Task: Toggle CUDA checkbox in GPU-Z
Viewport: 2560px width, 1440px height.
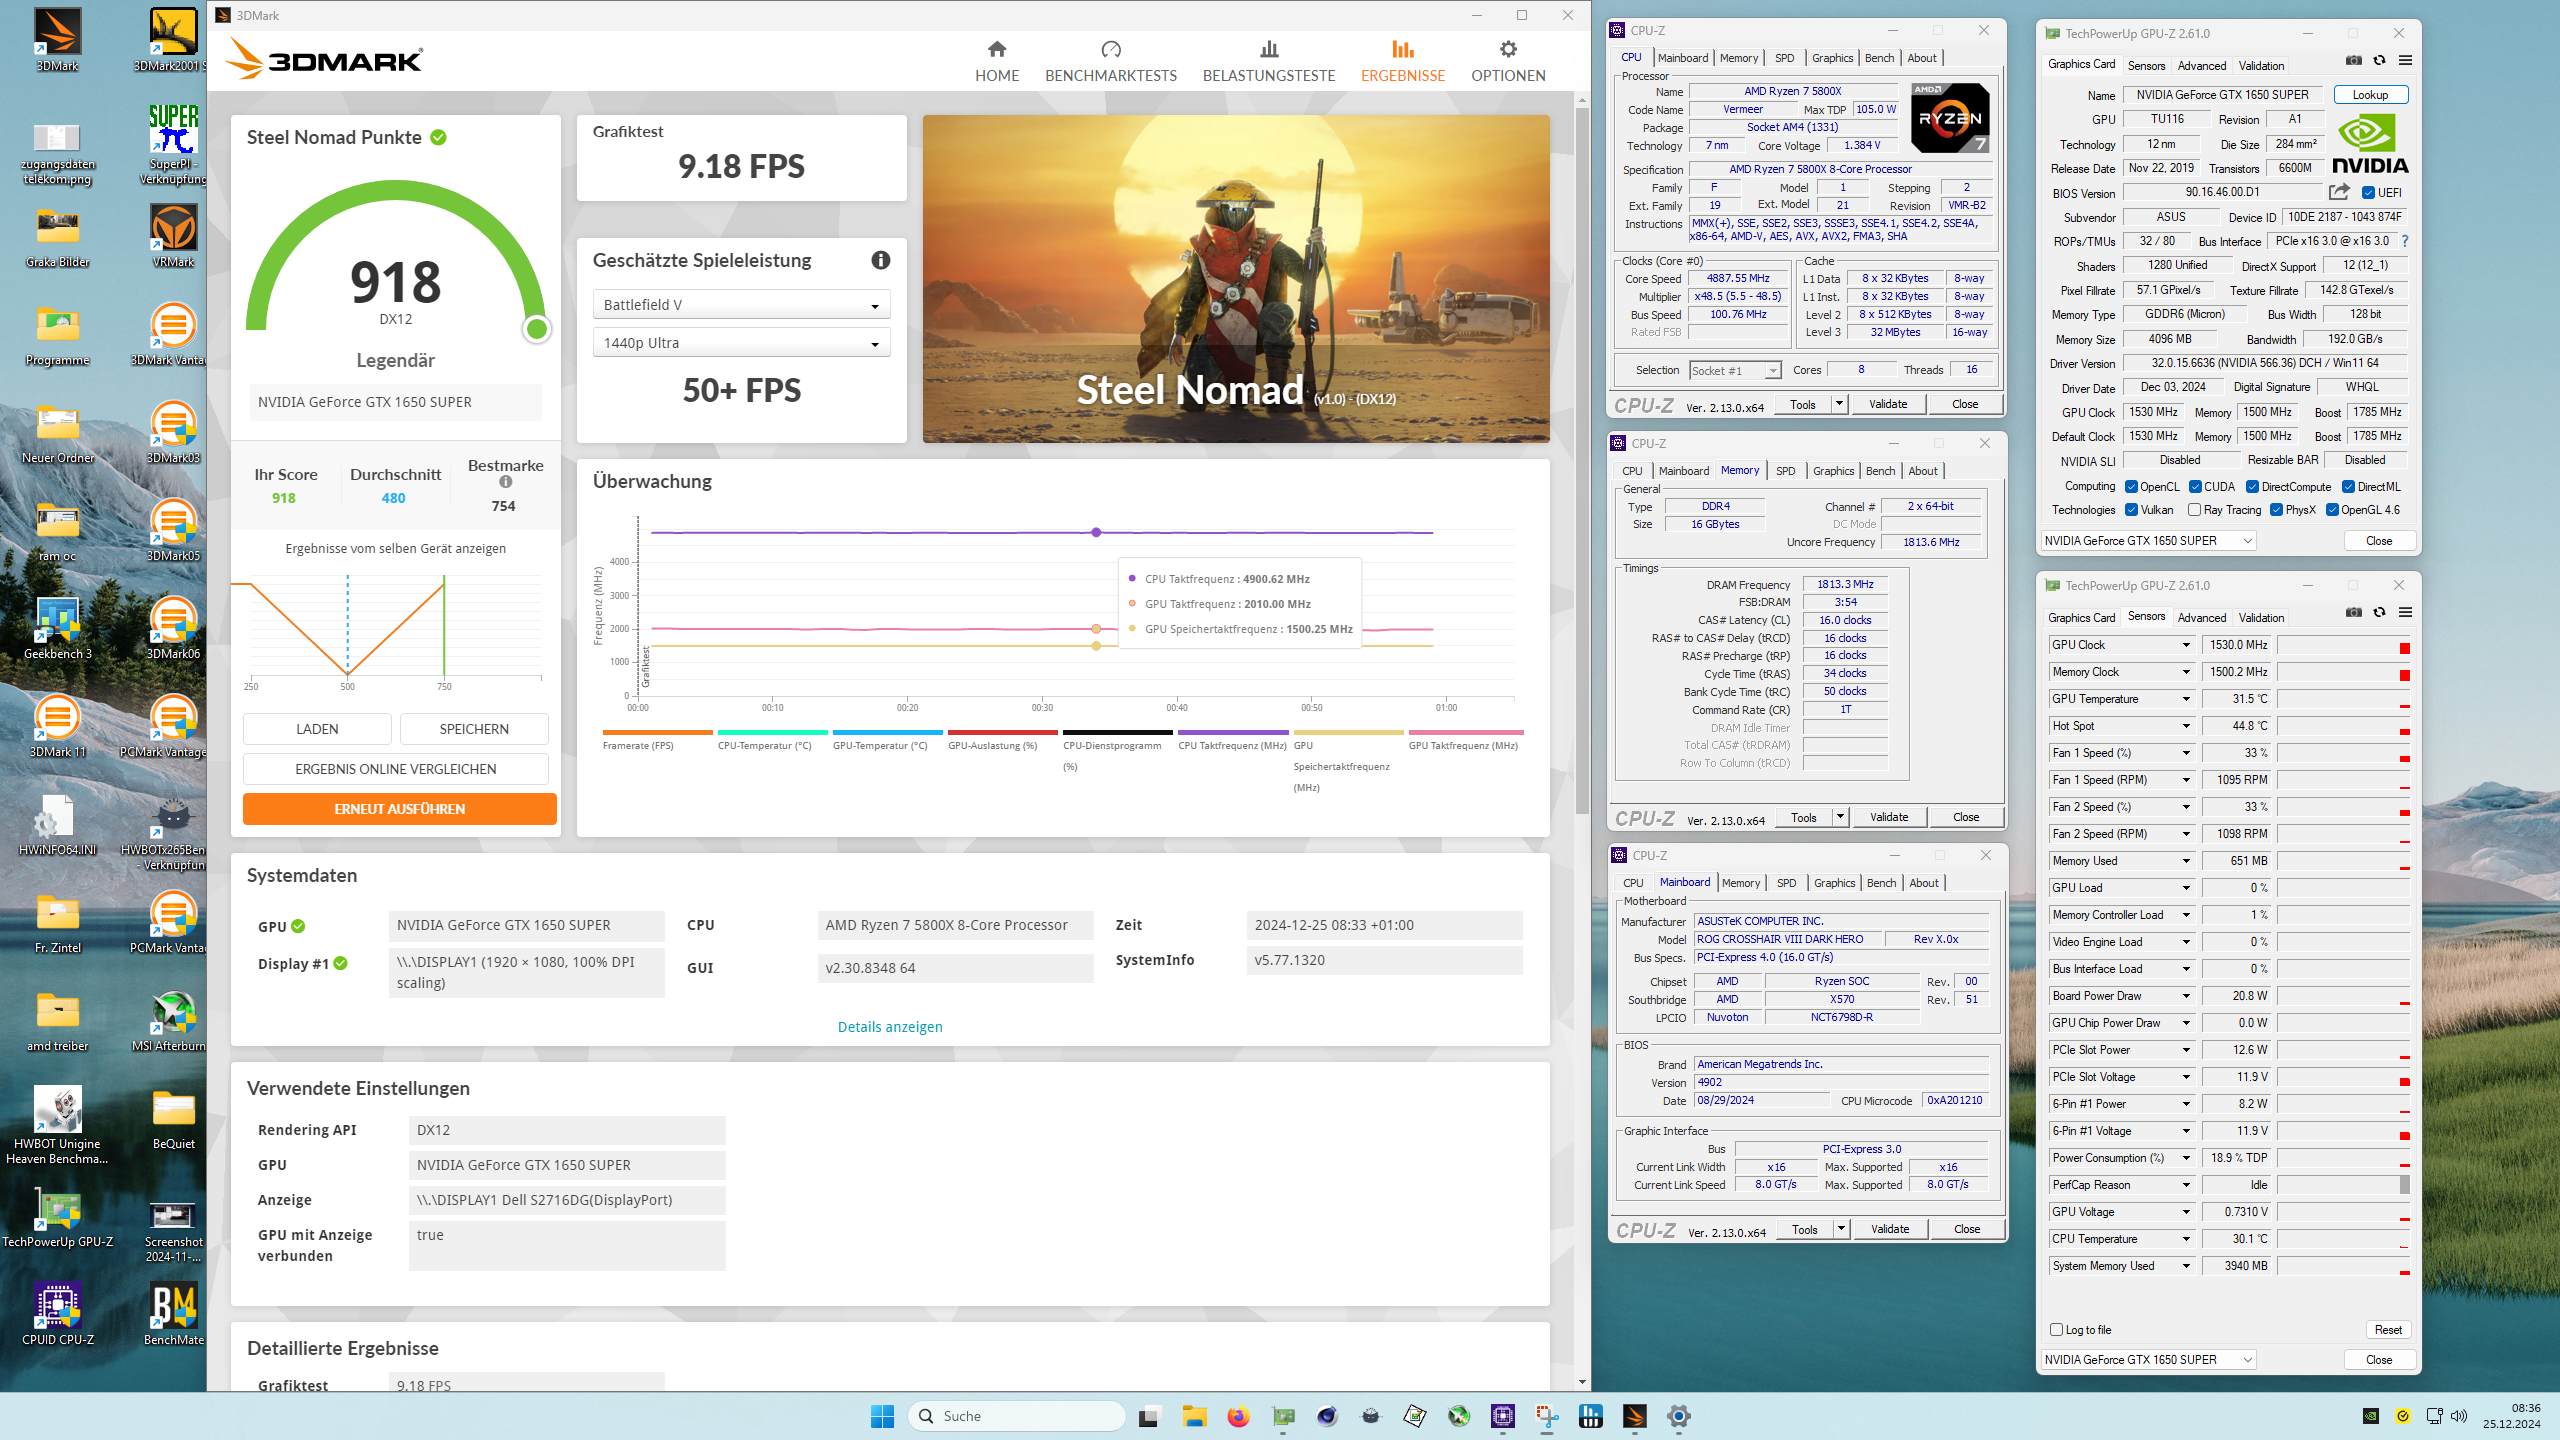Action: (2195, 487)
